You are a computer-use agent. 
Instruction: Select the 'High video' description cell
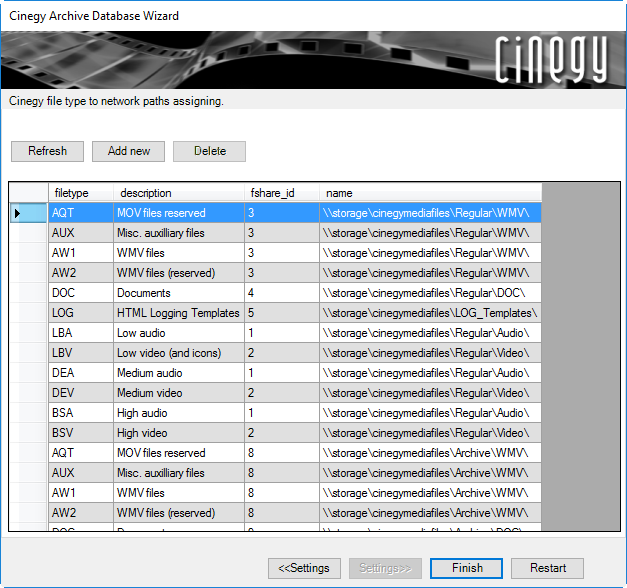point(179,433)
